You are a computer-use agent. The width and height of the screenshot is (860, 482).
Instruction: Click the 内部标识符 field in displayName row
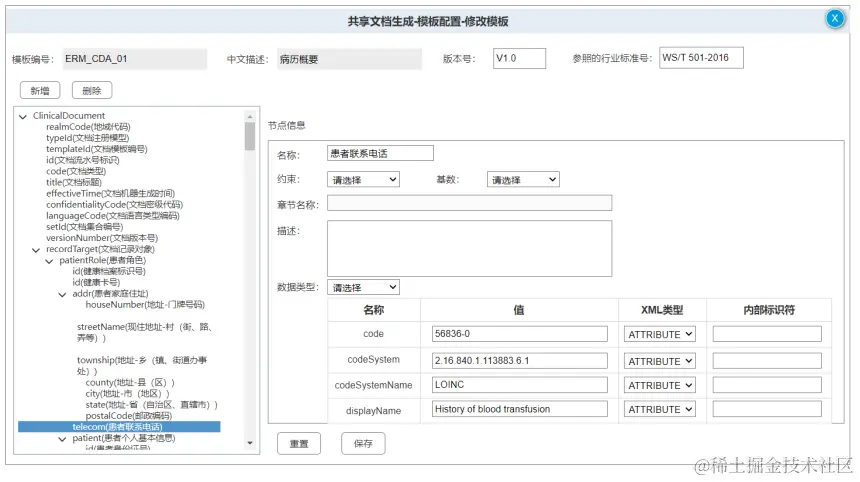[x=767, y=409]
